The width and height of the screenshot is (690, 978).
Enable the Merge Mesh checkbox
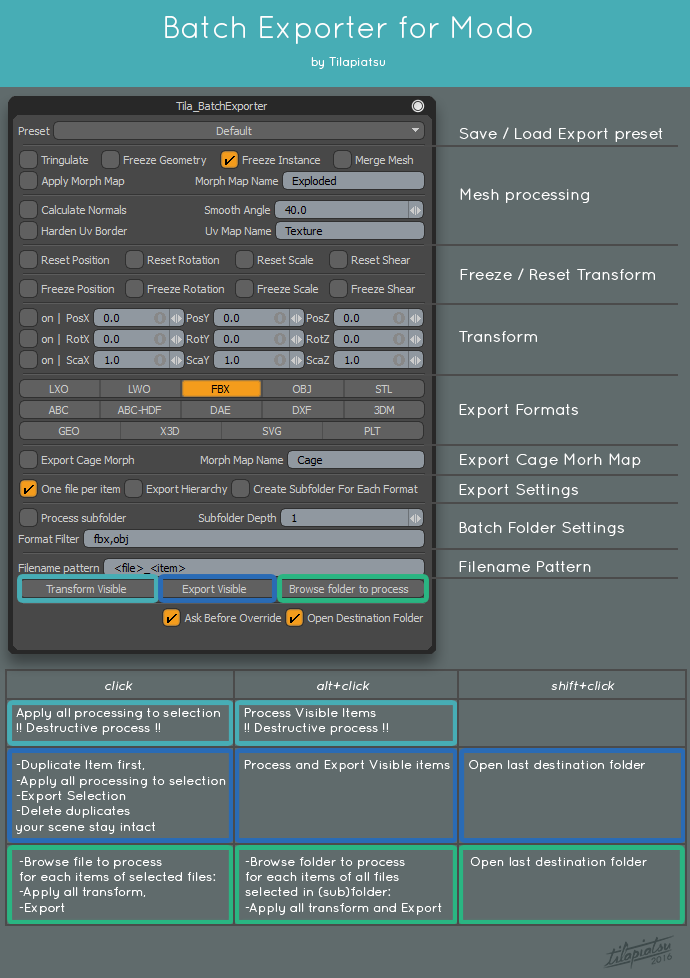coord(342,160)
